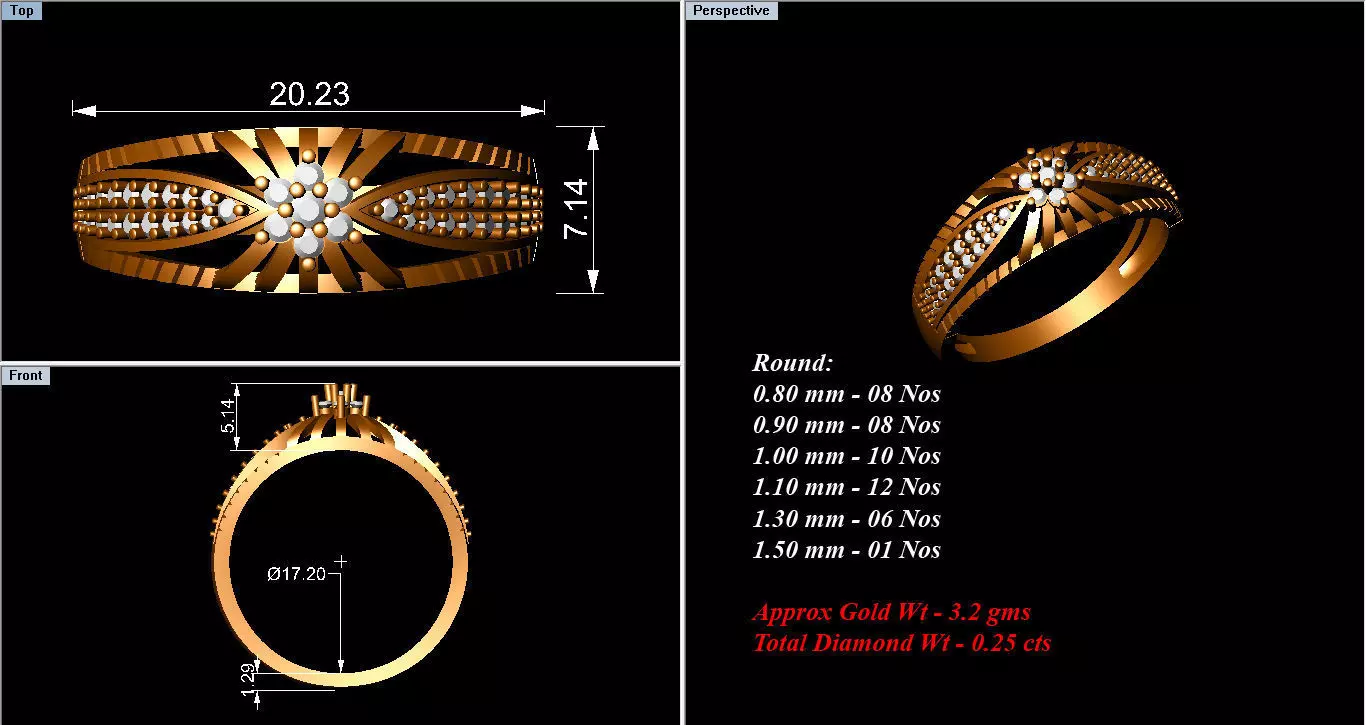
Task: Click the 'Total Diamond Wt - 0.25 cts' text
Action: (902, 642)
